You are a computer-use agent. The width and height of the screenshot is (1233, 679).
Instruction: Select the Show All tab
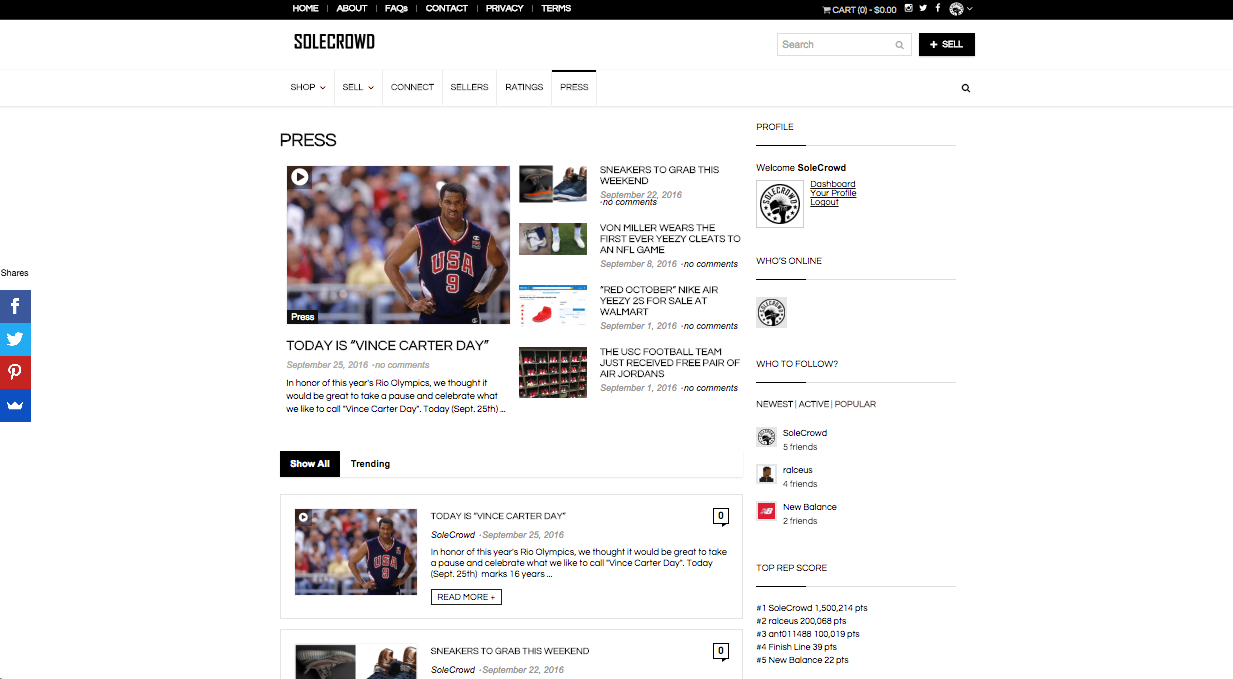coord(310,464)
